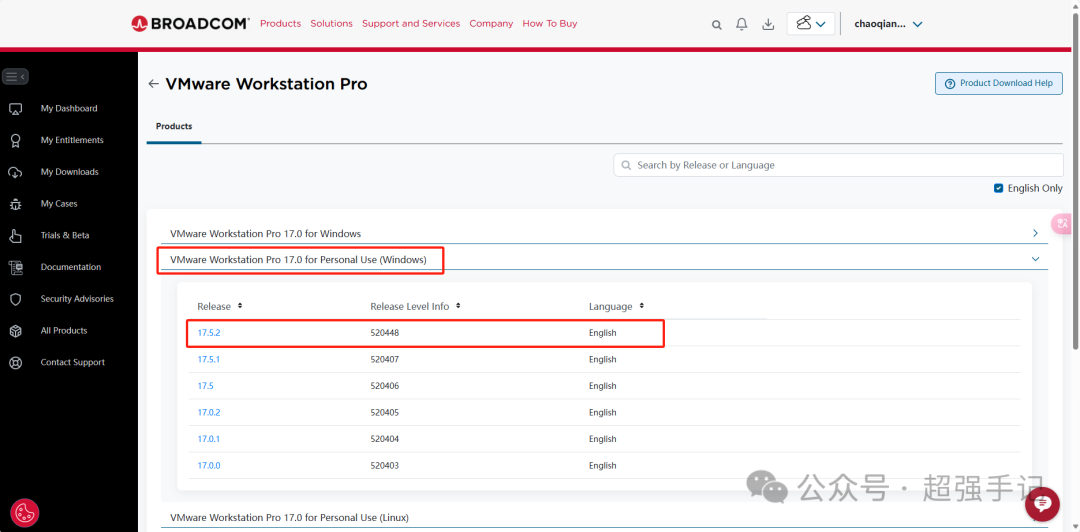Open the Company top menu
The height and width of the screenshot is (532, 1080).
pyautogui.click(x=491, y=23)
